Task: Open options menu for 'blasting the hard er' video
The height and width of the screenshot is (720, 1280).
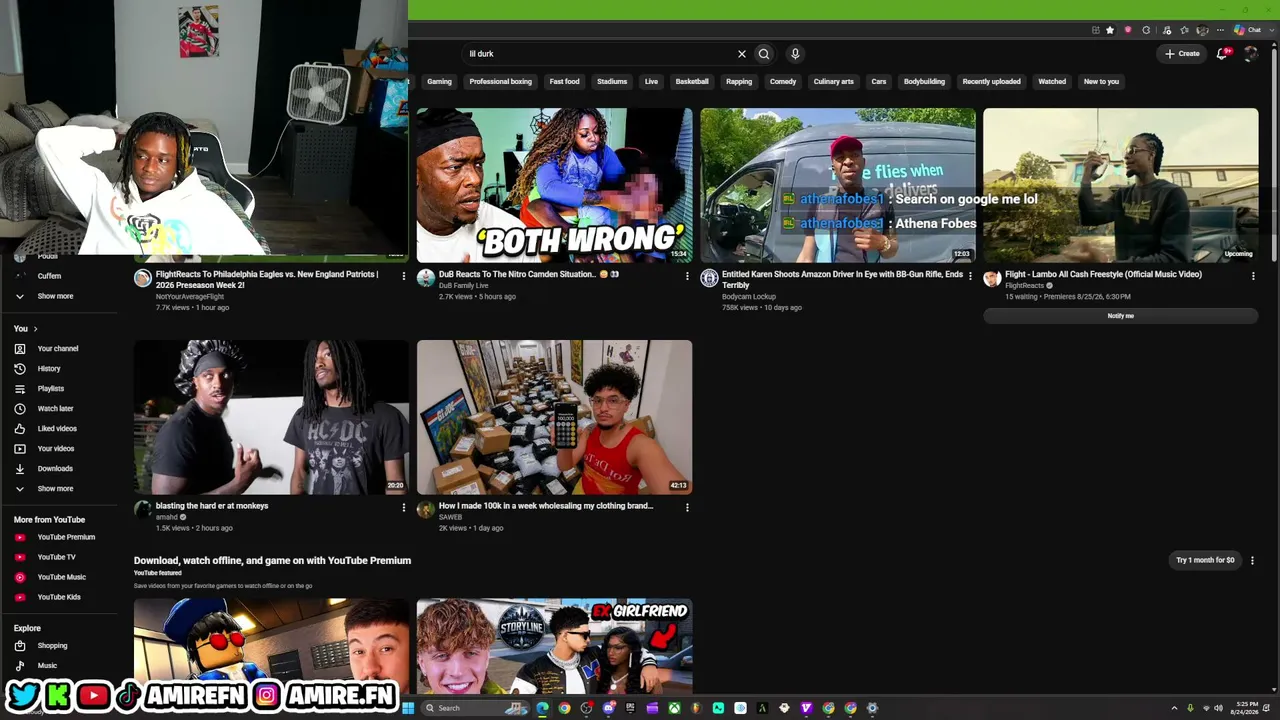Action: coord(404,508)
